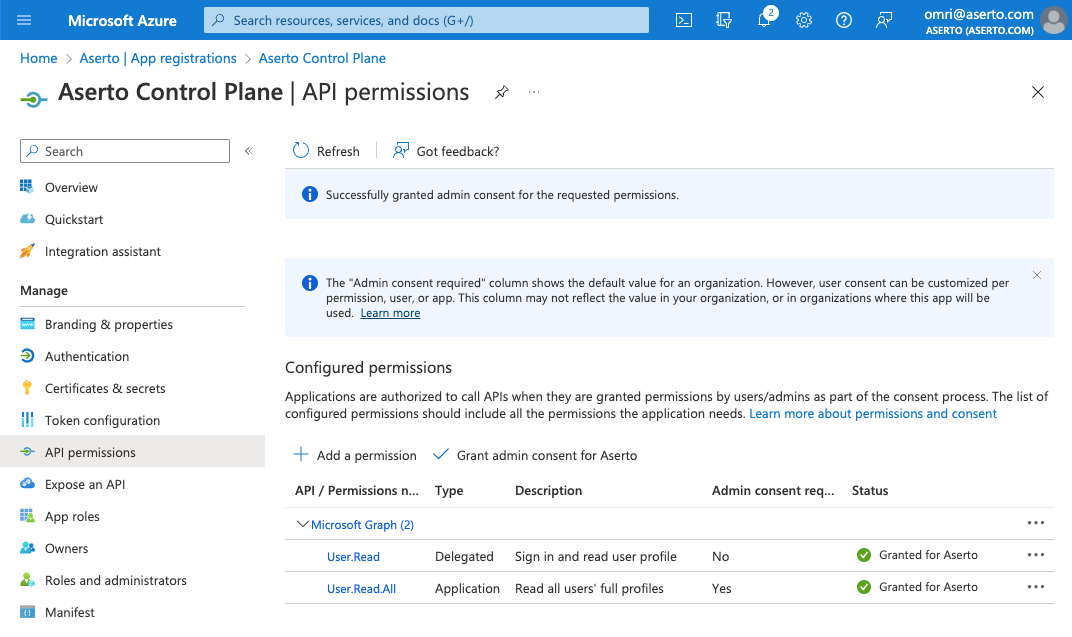This screenshot has width=1072, height=637.
Task: Collapse the left navigation pane
Action: pos(249,151)
